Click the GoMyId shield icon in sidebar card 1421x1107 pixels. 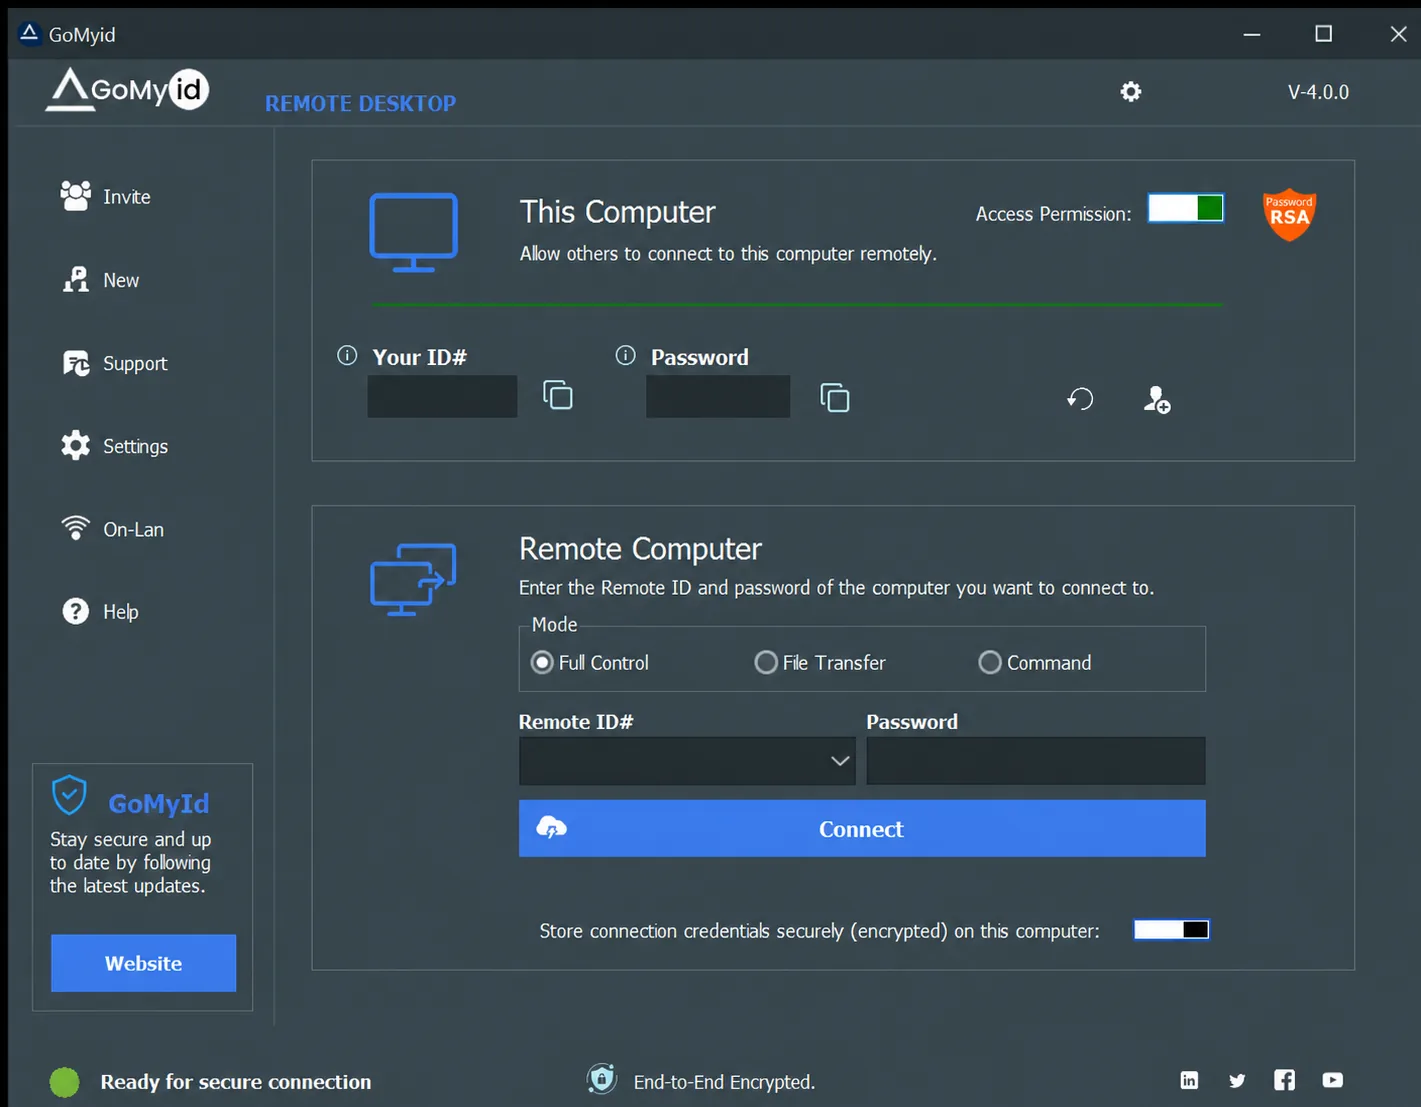(69, 795)
